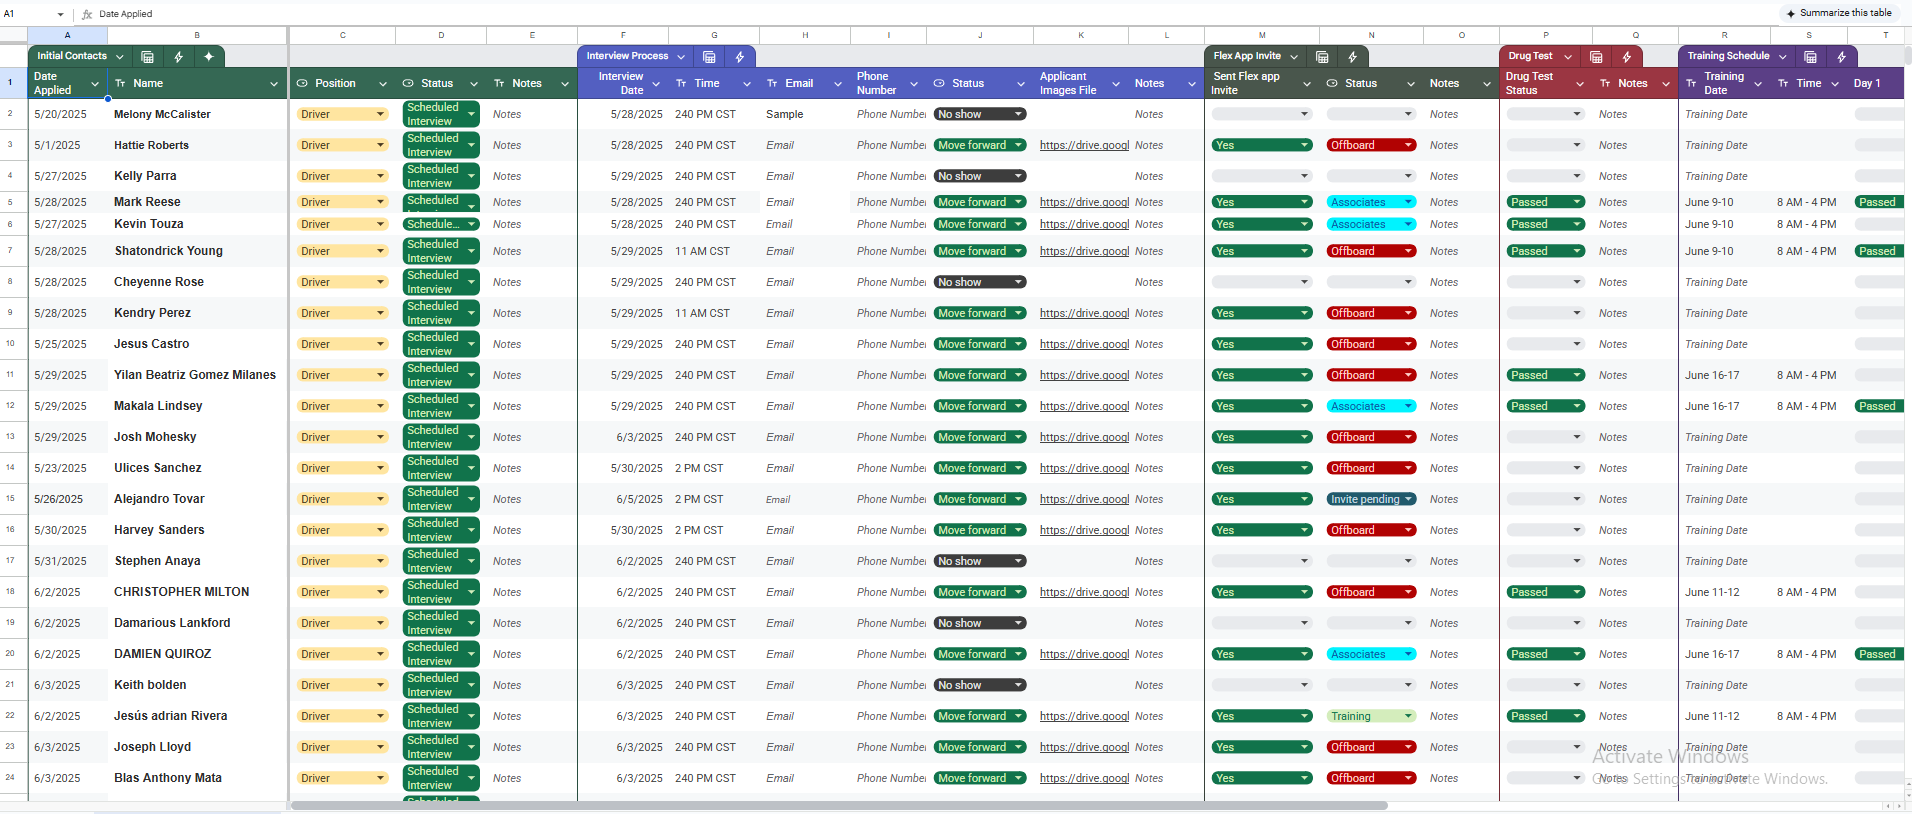This screenshot has height=814, width=1912.
Task: Open Mark Reese's applicant images drive link
Action: [1084, 202]
